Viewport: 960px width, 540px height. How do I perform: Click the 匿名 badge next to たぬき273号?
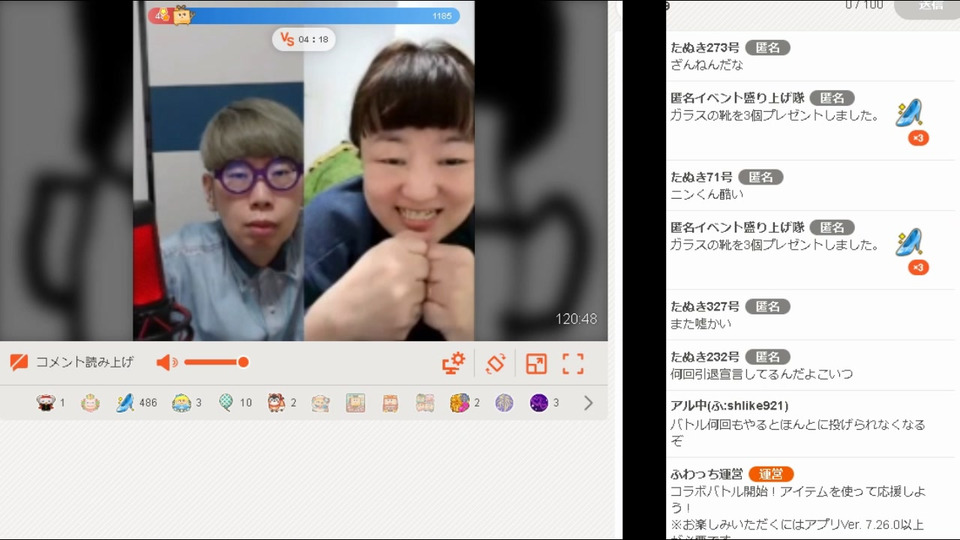768,48
